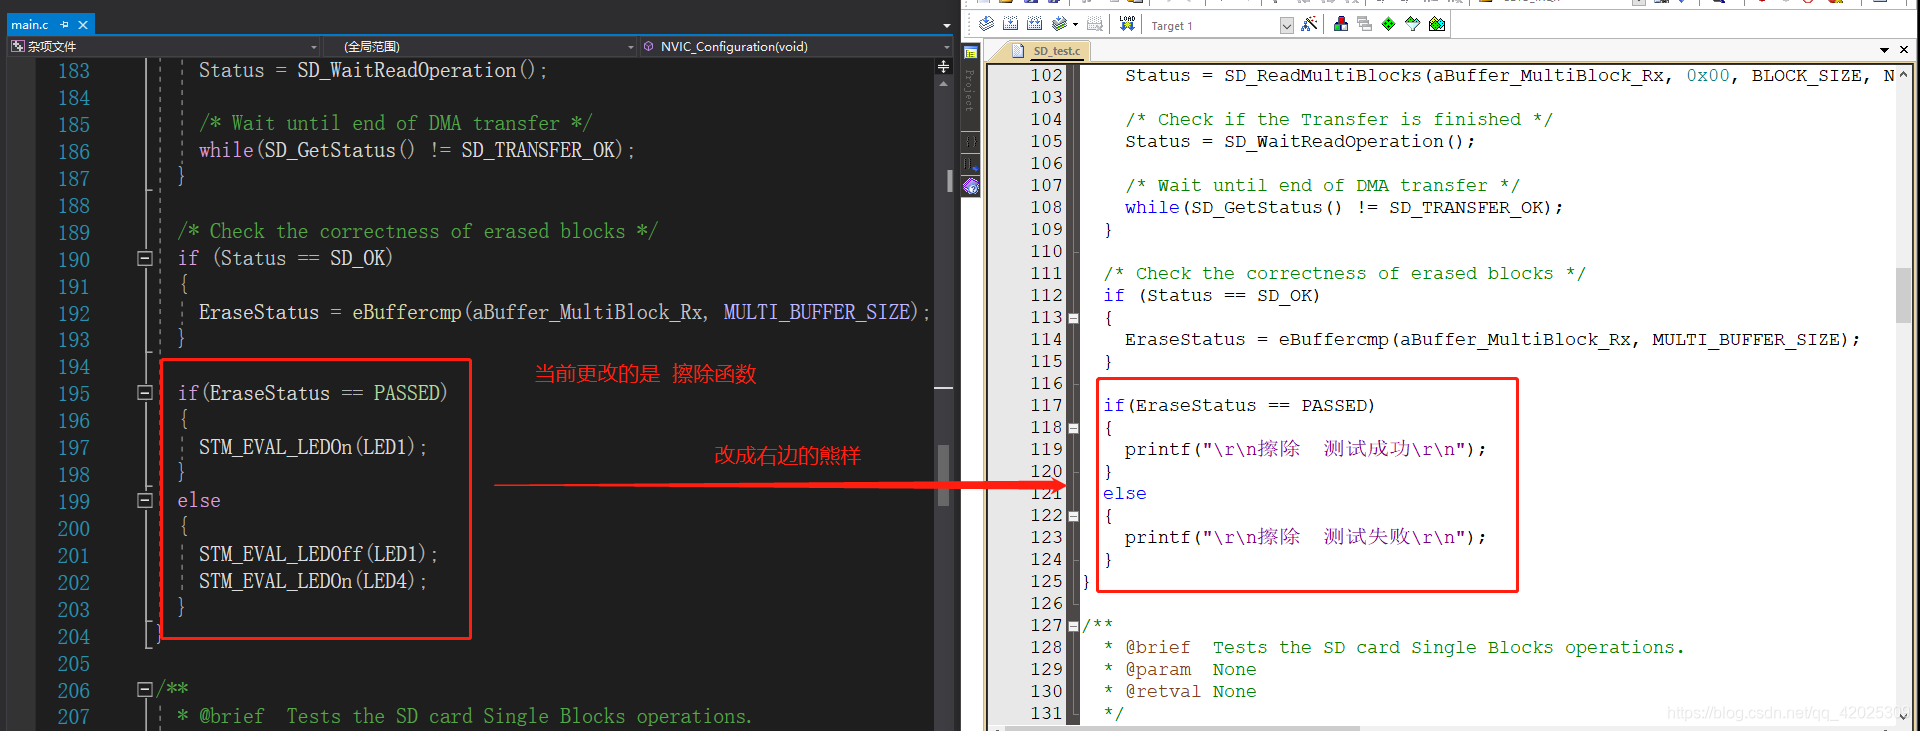
Task: Open Functions braces tab in Keil sidebar
Action: (970, 141)
